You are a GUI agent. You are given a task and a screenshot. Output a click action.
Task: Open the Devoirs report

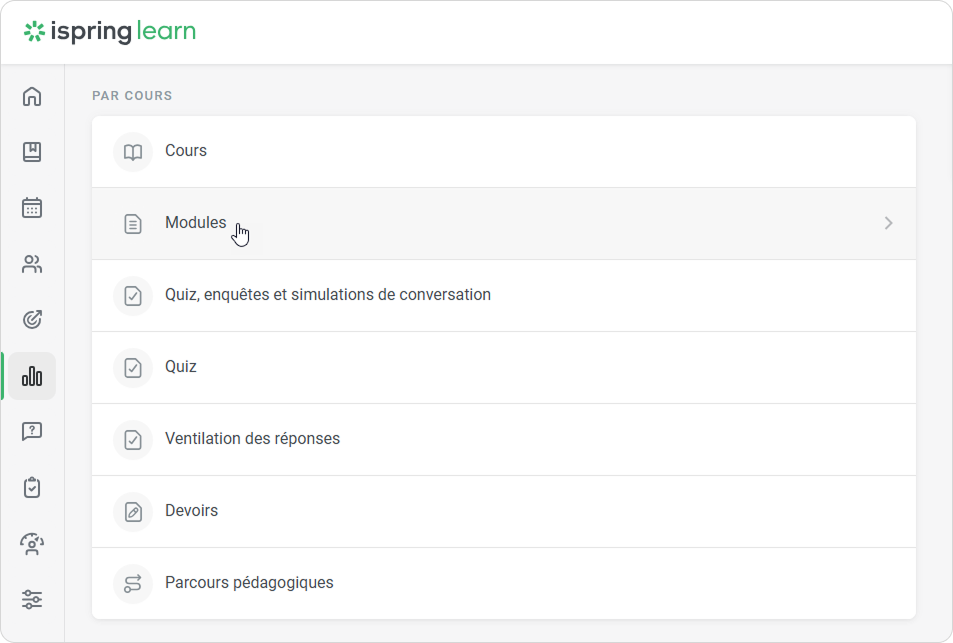(x=191, y=511)
